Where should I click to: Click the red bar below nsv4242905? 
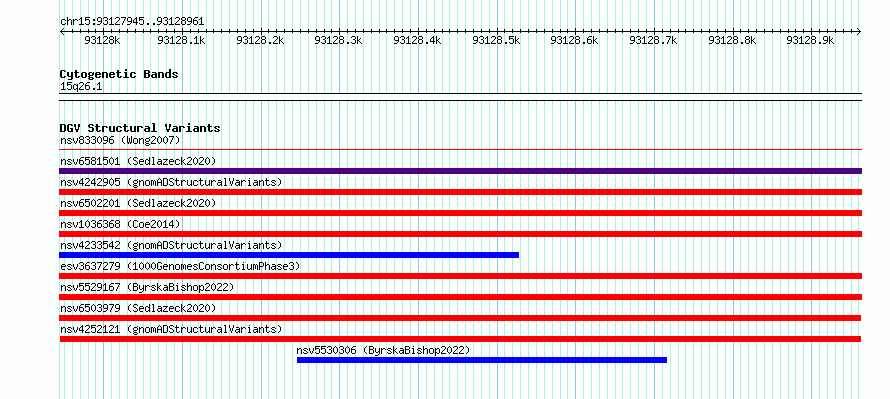click(460, 192)
